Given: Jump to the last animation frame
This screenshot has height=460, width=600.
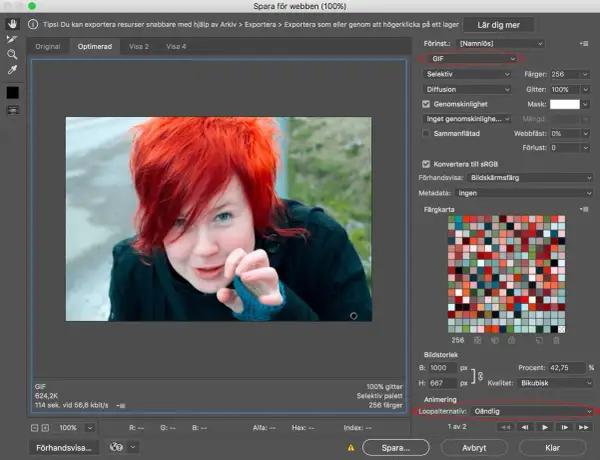Looking at the screenshot, I should coord(584,427).
